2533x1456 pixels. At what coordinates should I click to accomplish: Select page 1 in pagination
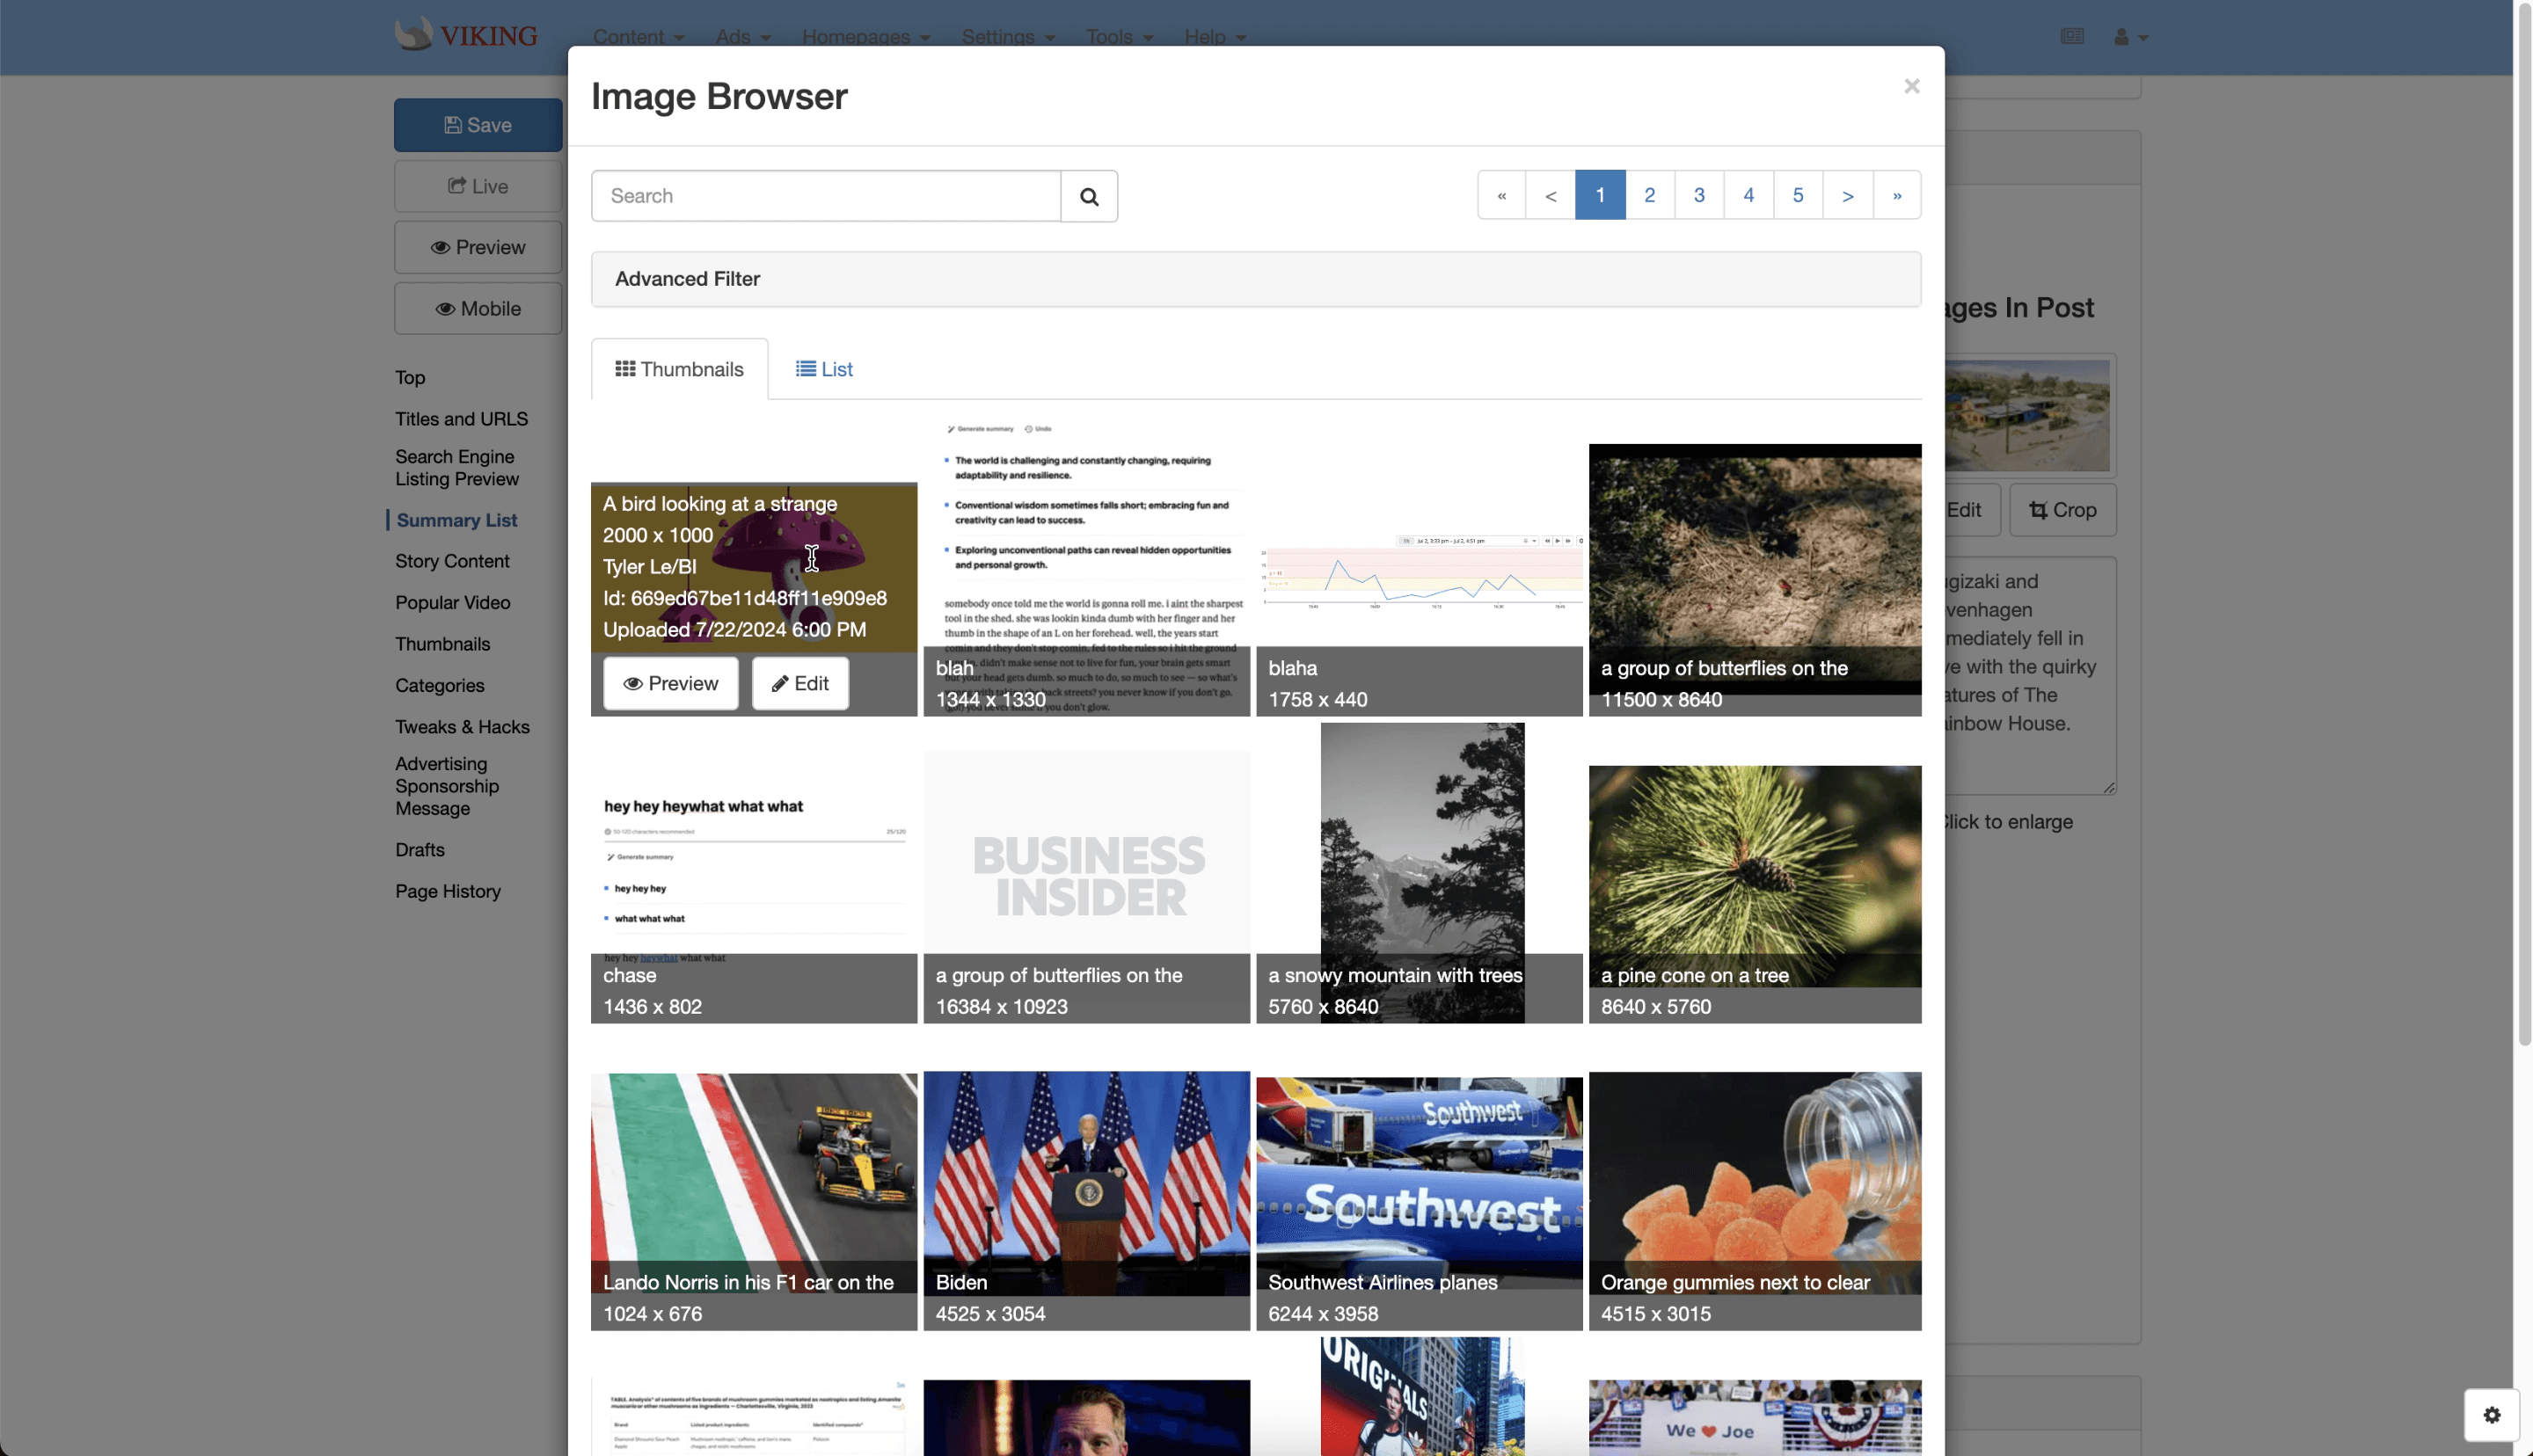(1600, 195)
